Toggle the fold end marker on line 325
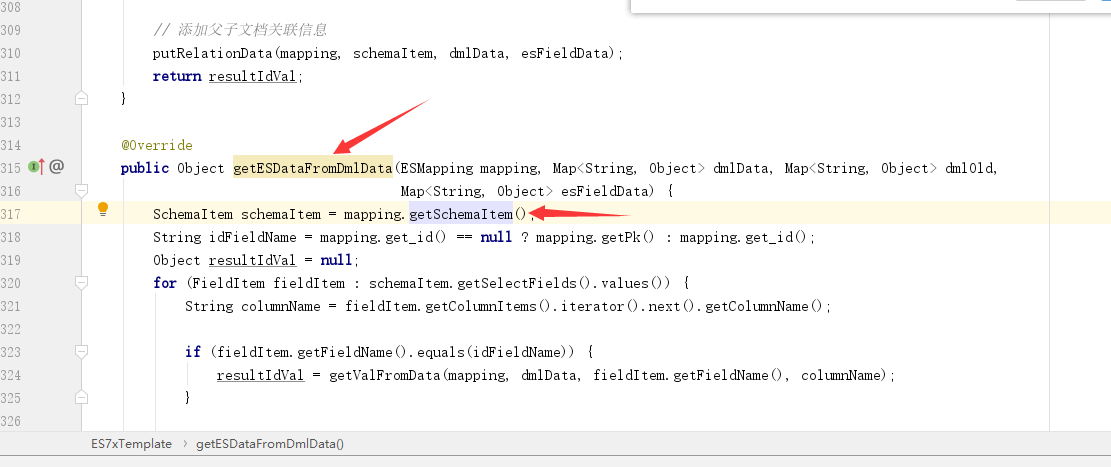This screenshot has height=467, width=1111. (81, 397)
